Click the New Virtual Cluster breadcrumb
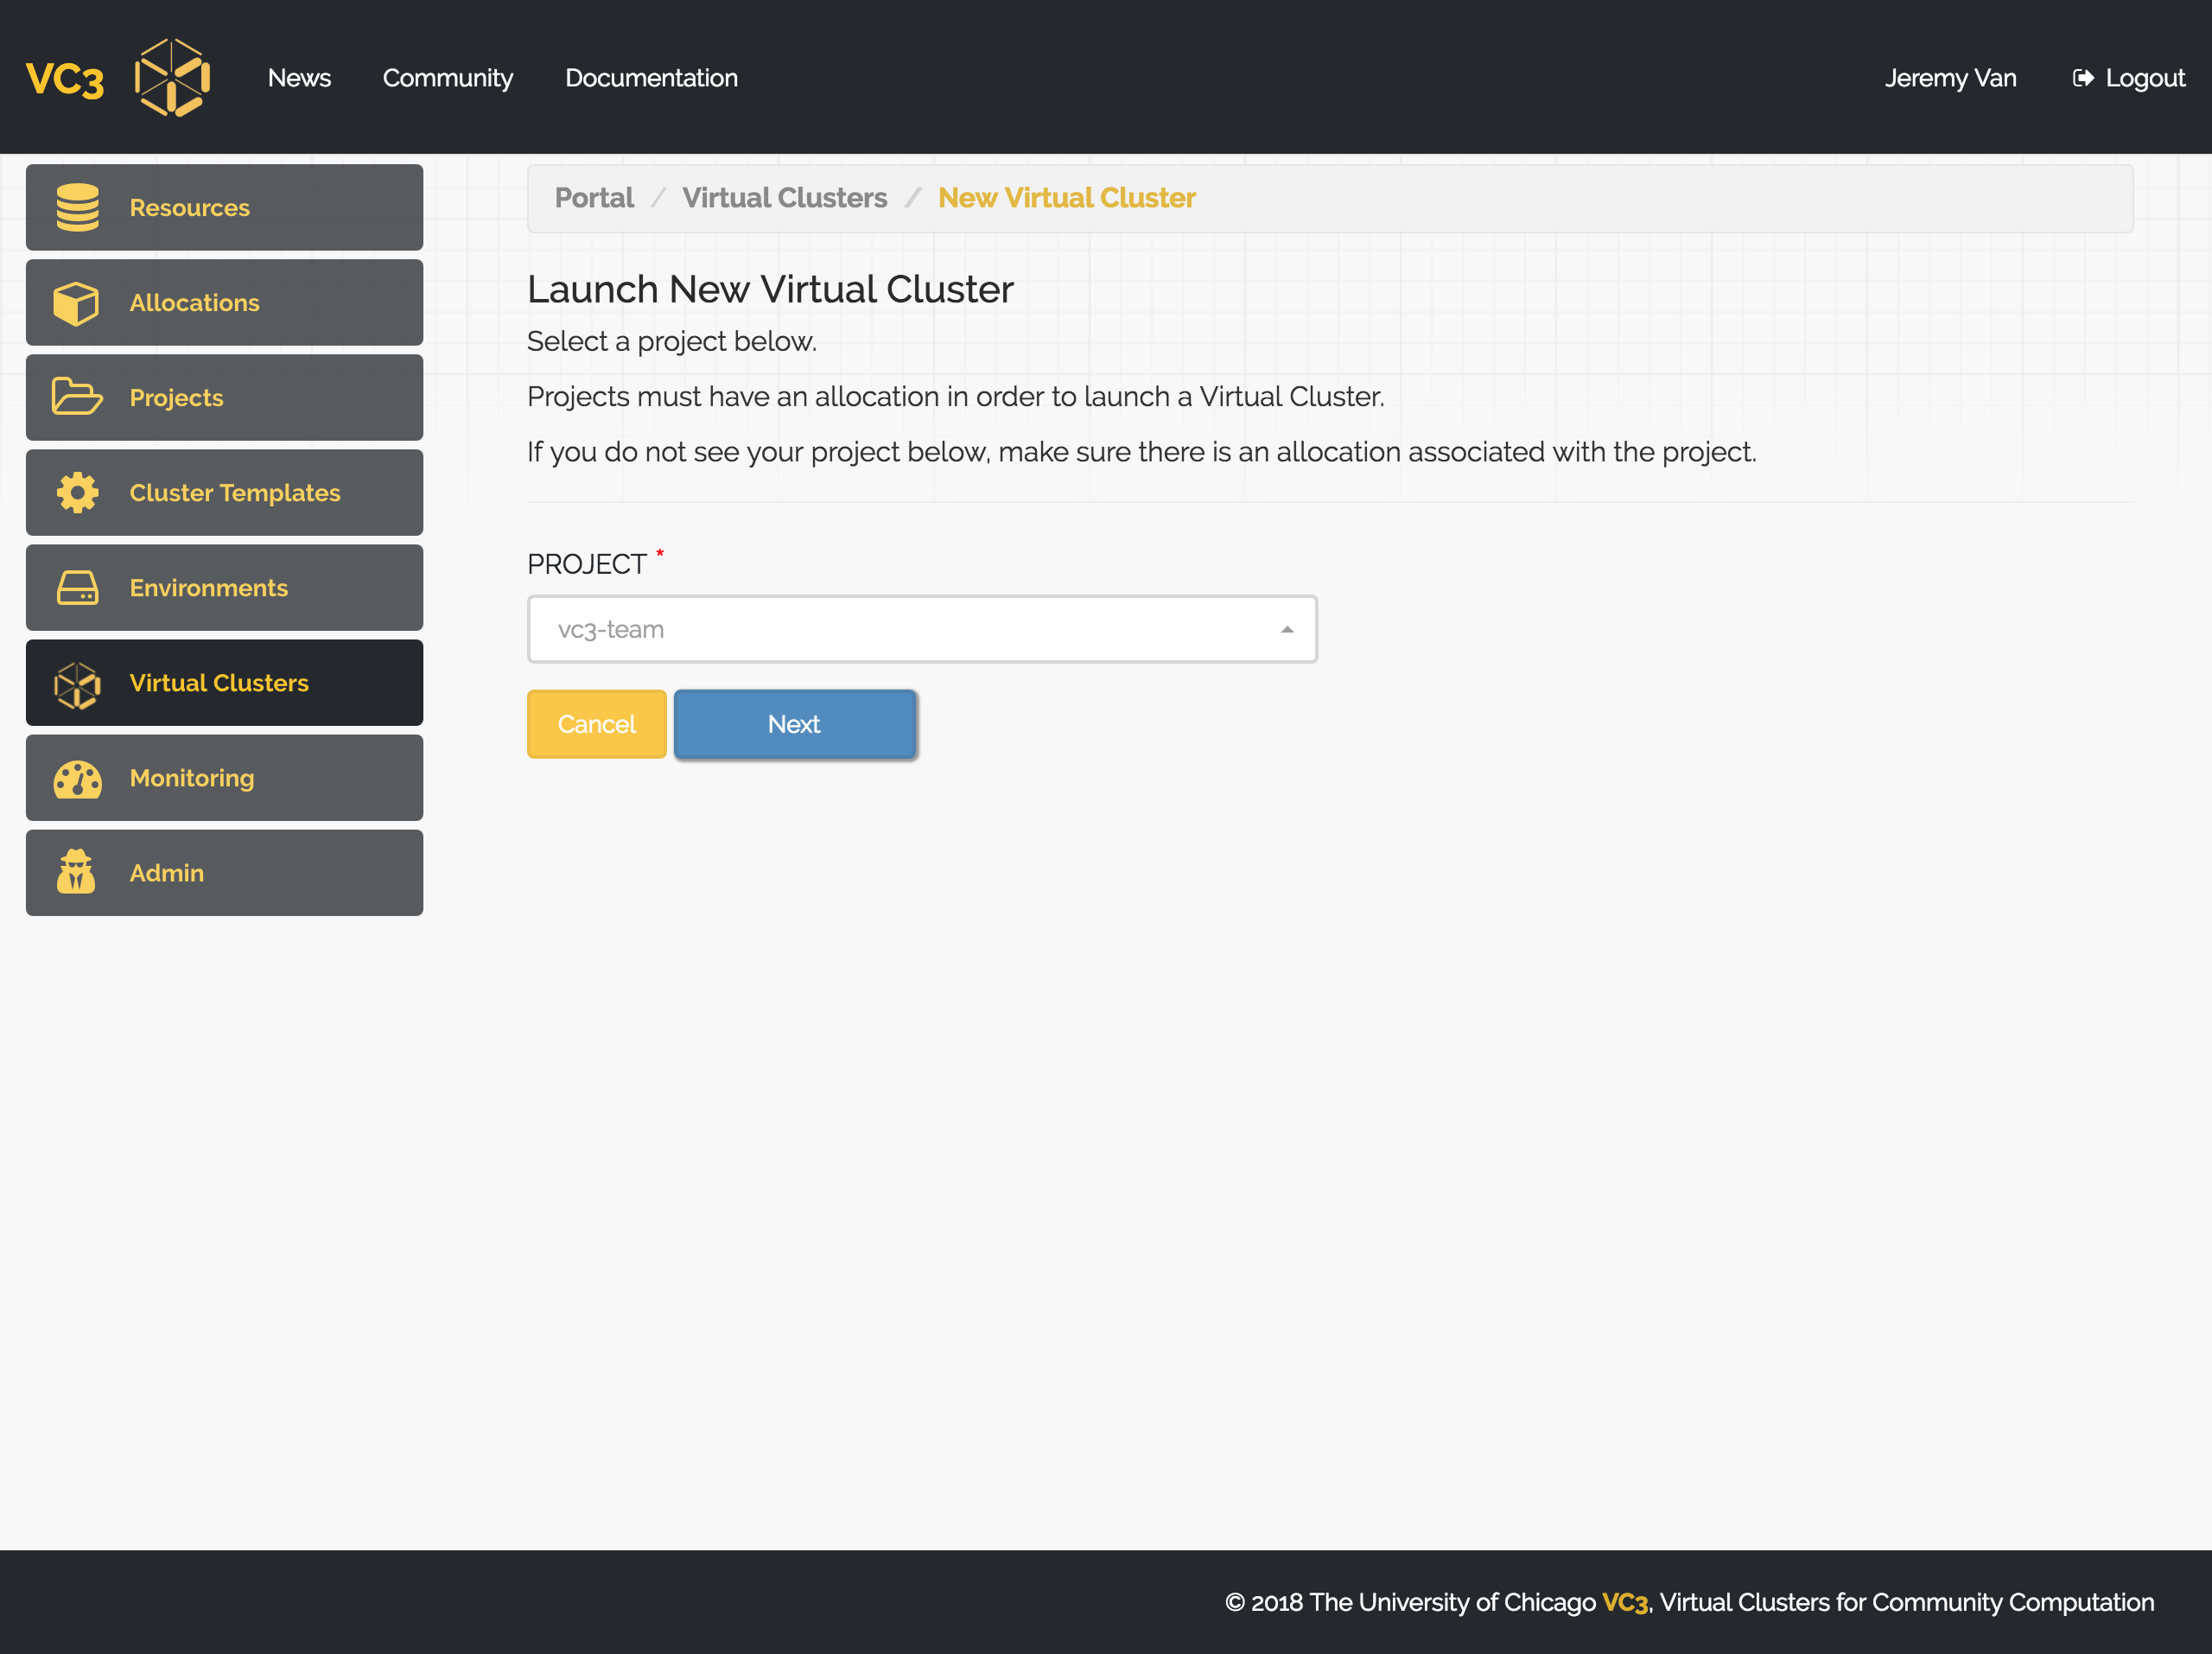 pos(1066,198)
